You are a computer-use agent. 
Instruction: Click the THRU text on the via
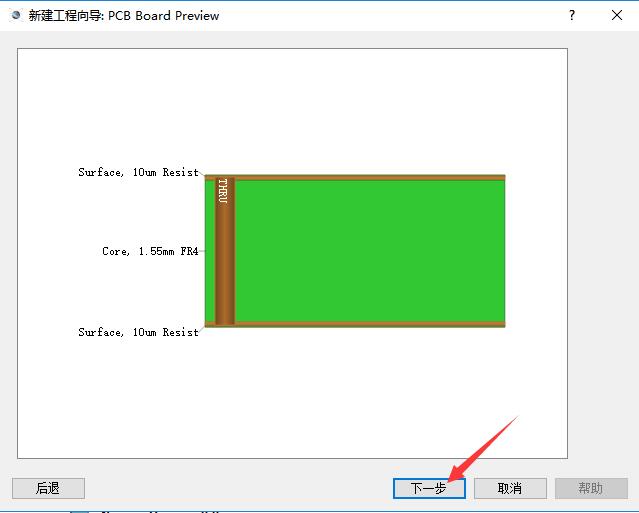pos(223,191)
